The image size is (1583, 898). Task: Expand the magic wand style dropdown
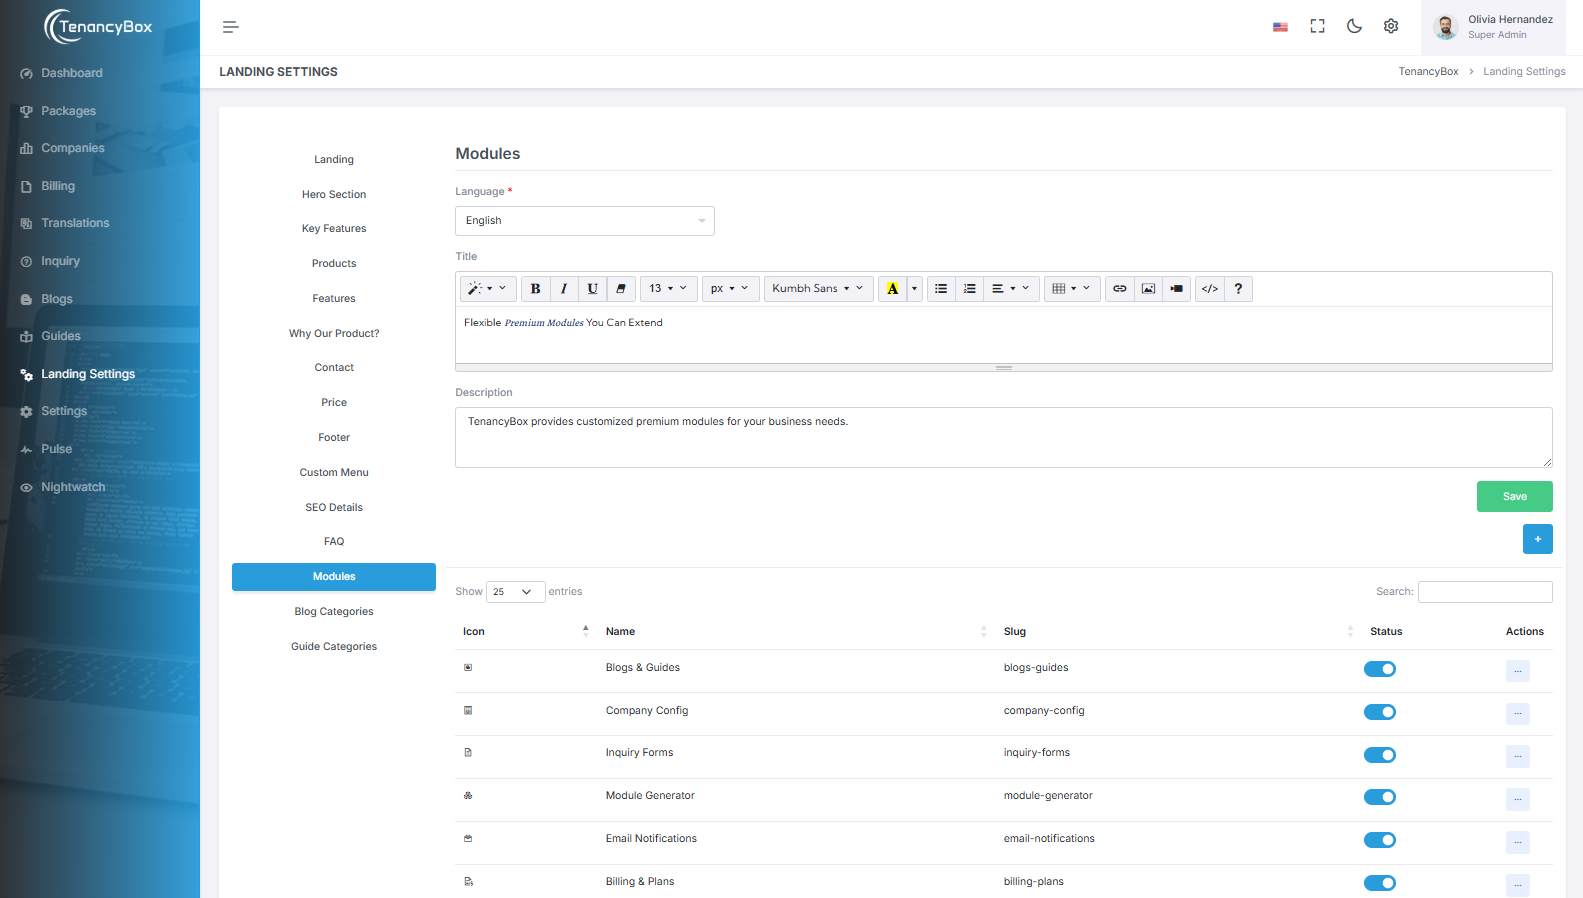(488, 289)
